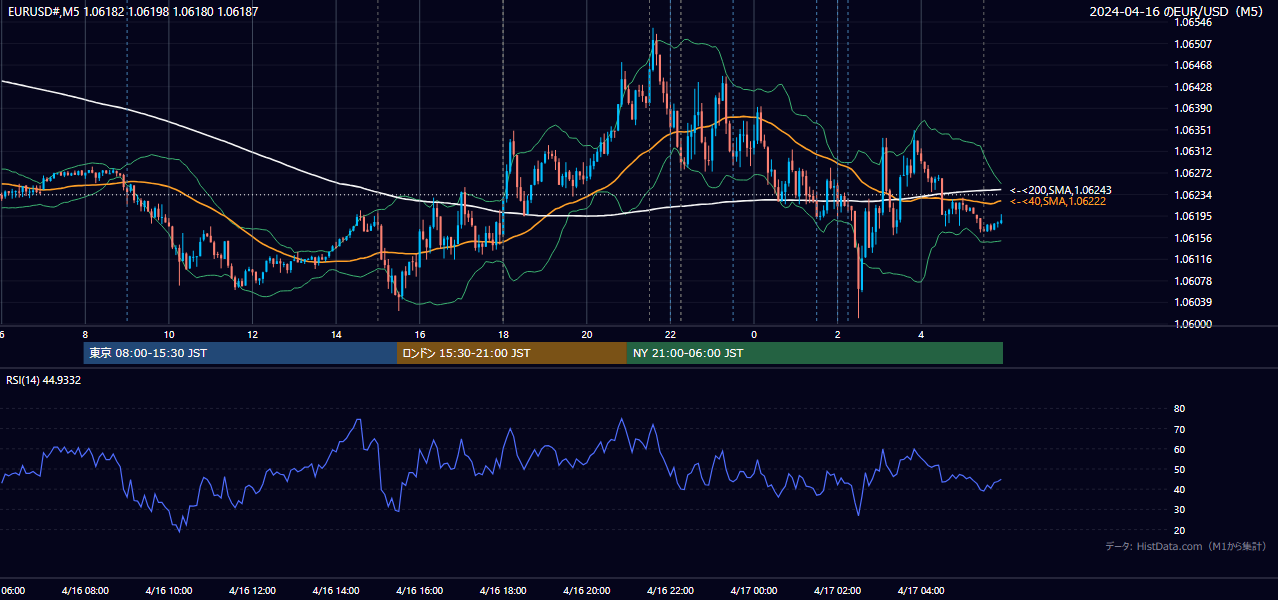Click RSI axis level 30
The height and width of the screenshot is (600, 1278).
[1179, 510]
